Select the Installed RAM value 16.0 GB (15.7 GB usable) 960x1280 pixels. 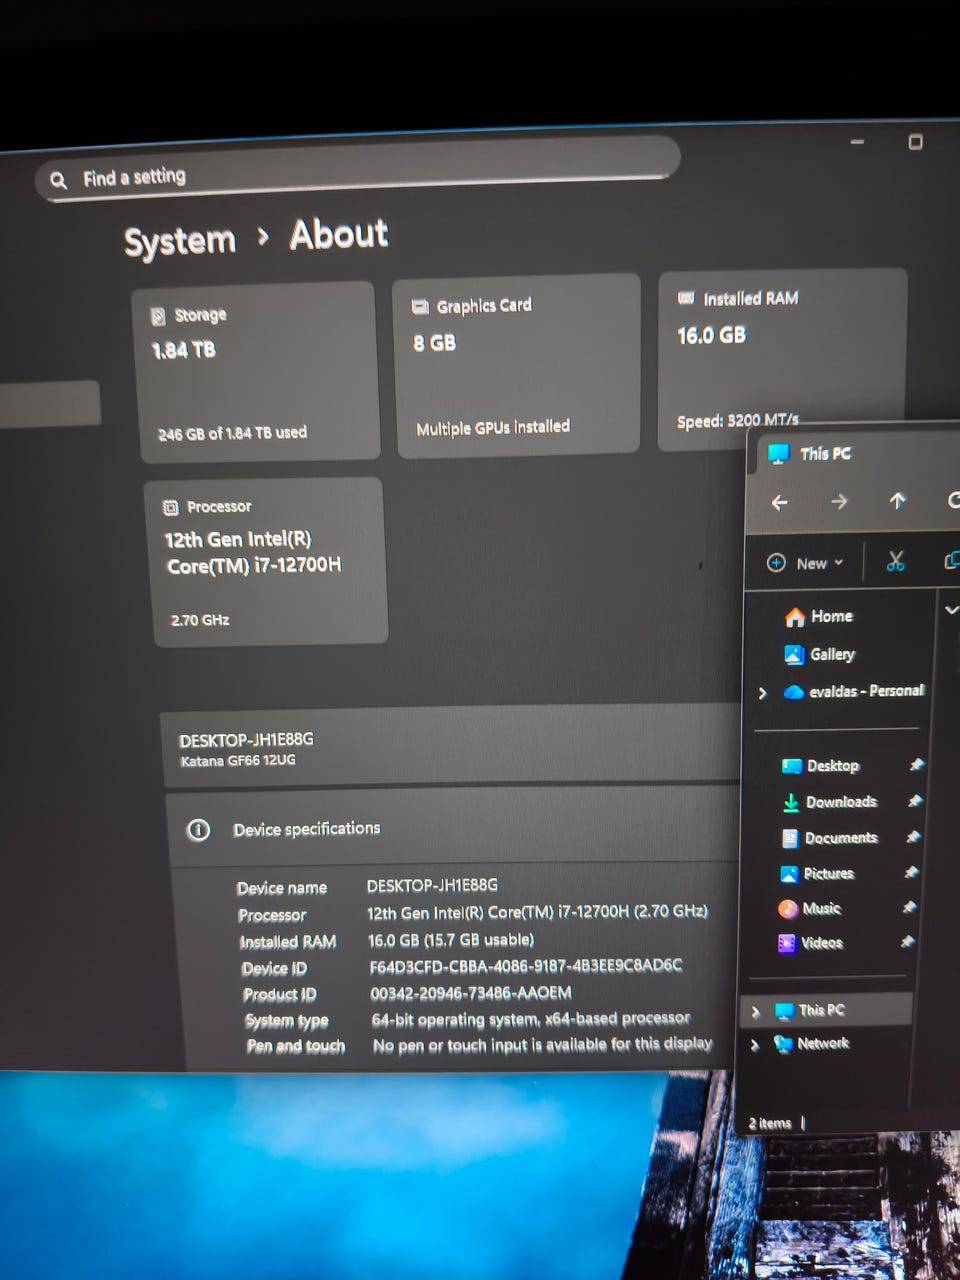pos(451,940)
